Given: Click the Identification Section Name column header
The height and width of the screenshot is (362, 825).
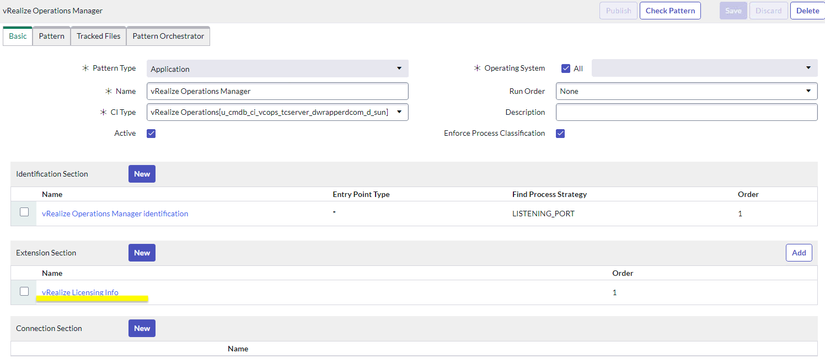Looking at the screenshot, I should point(52,195).
